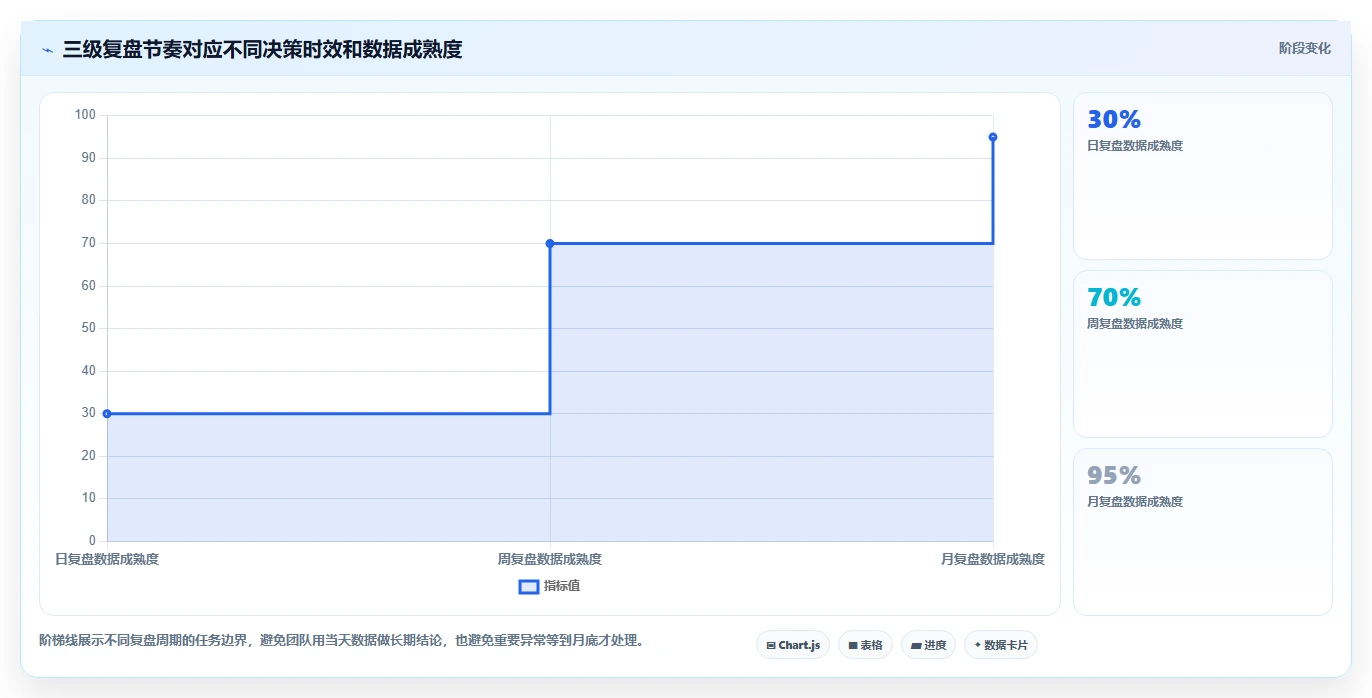Click the 30 y-axis tick label

click(x=89, y=413)
